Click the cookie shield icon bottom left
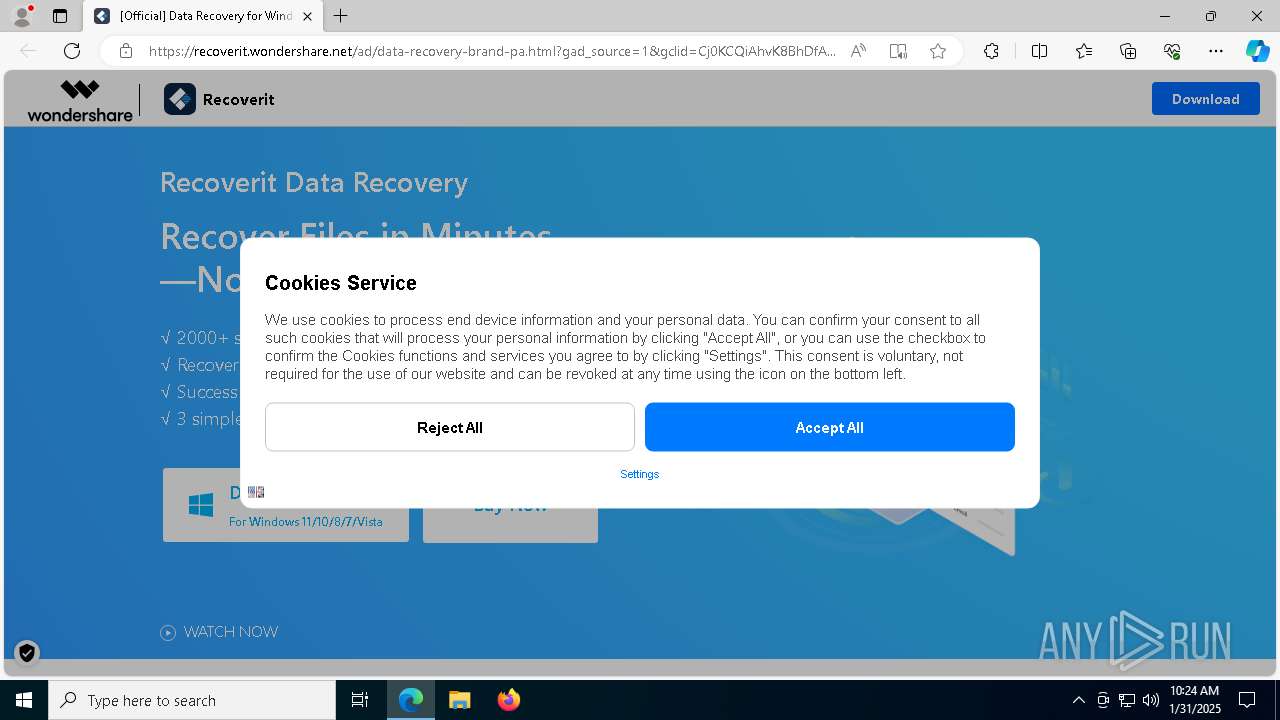This screenshot has width=1280, height=720. tap(27, 653)
